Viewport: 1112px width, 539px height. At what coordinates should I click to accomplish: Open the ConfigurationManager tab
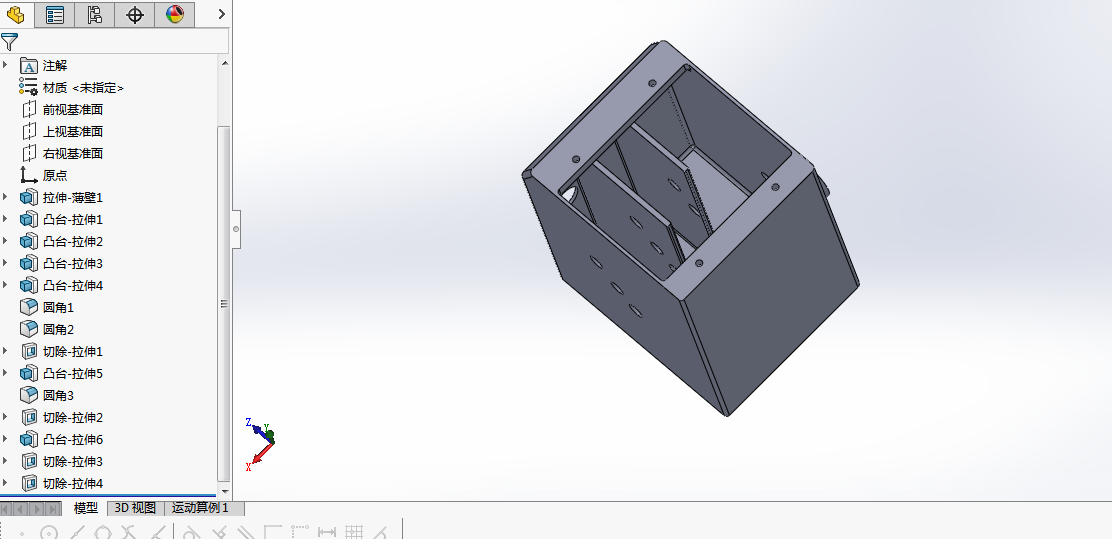94,14
